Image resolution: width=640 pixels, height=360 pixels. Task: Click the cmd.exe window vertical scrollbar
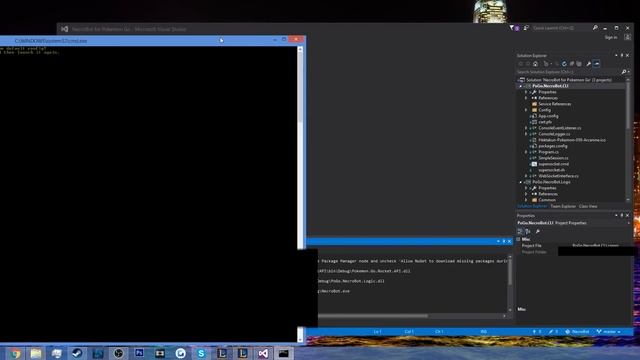(x=300, y=194)
